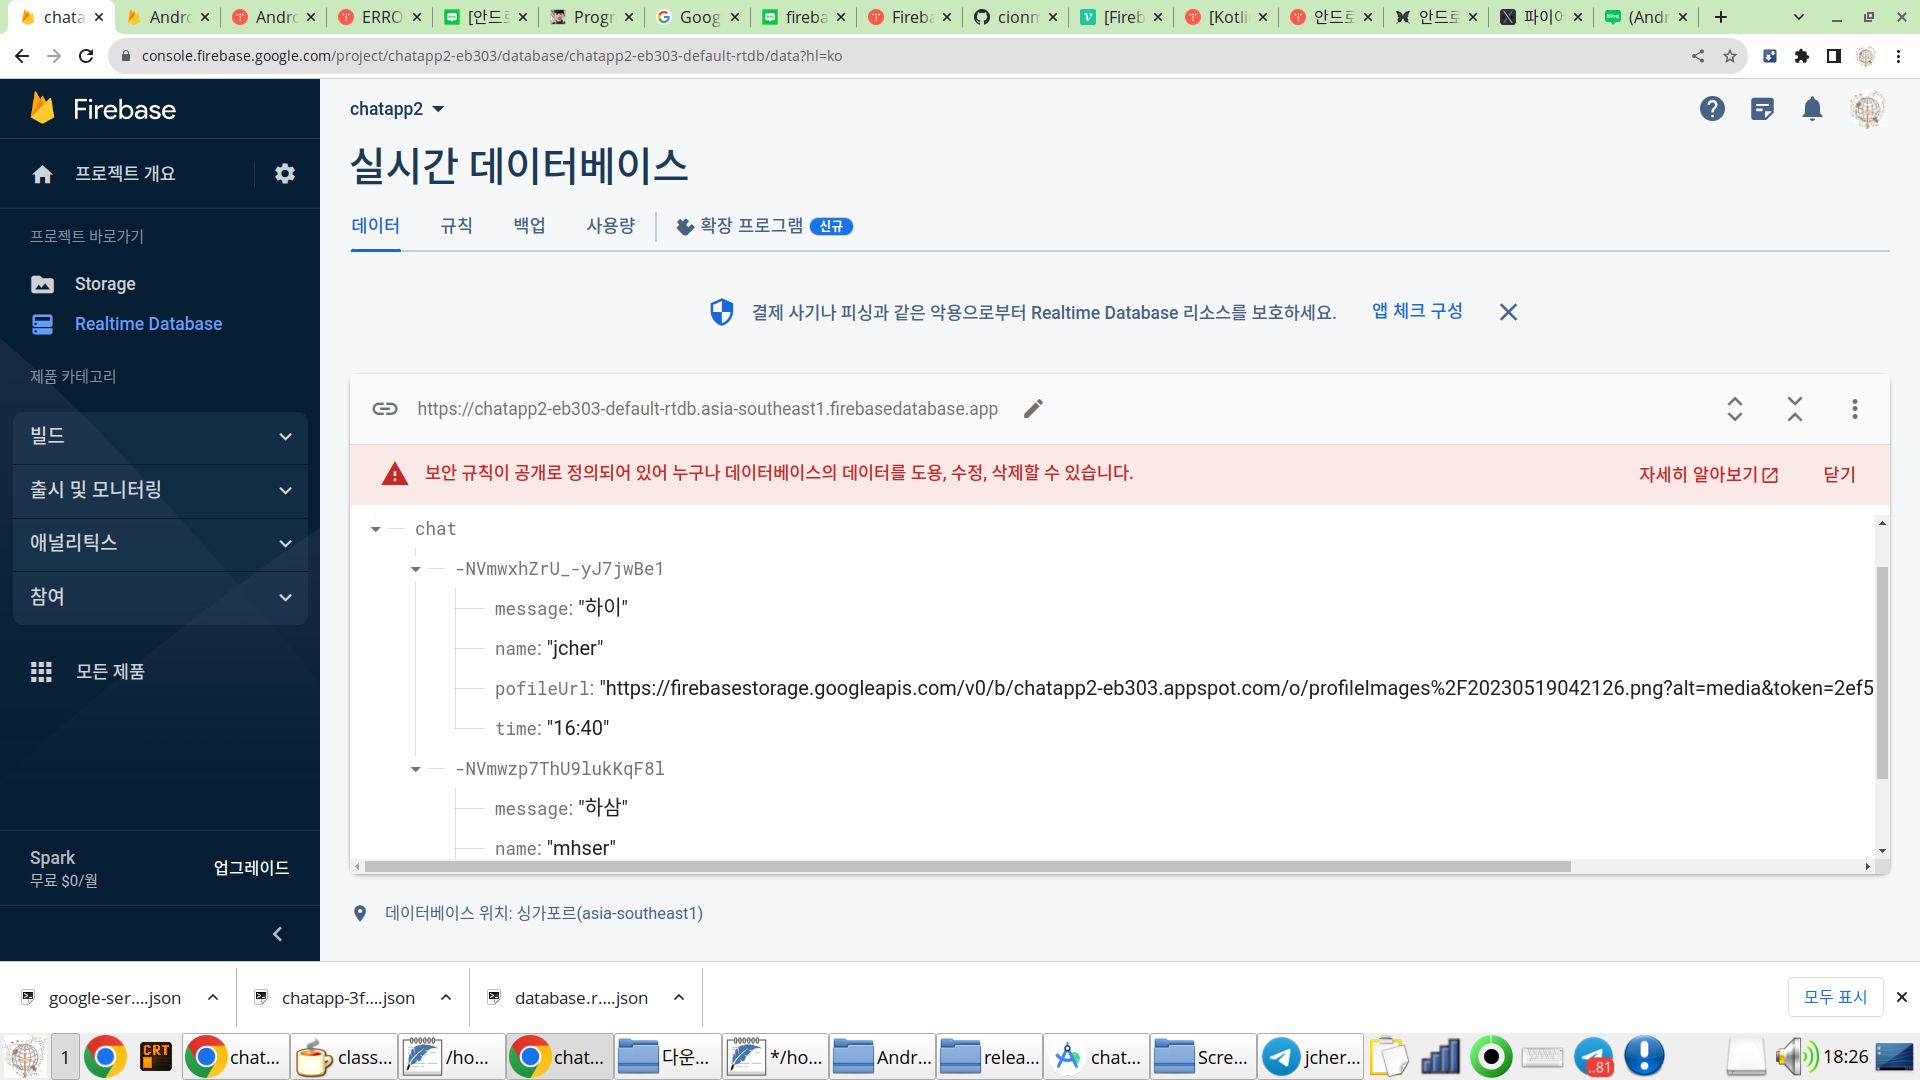
Task: Bookmark this page with star icon
Action: [x=1730, y=56]
